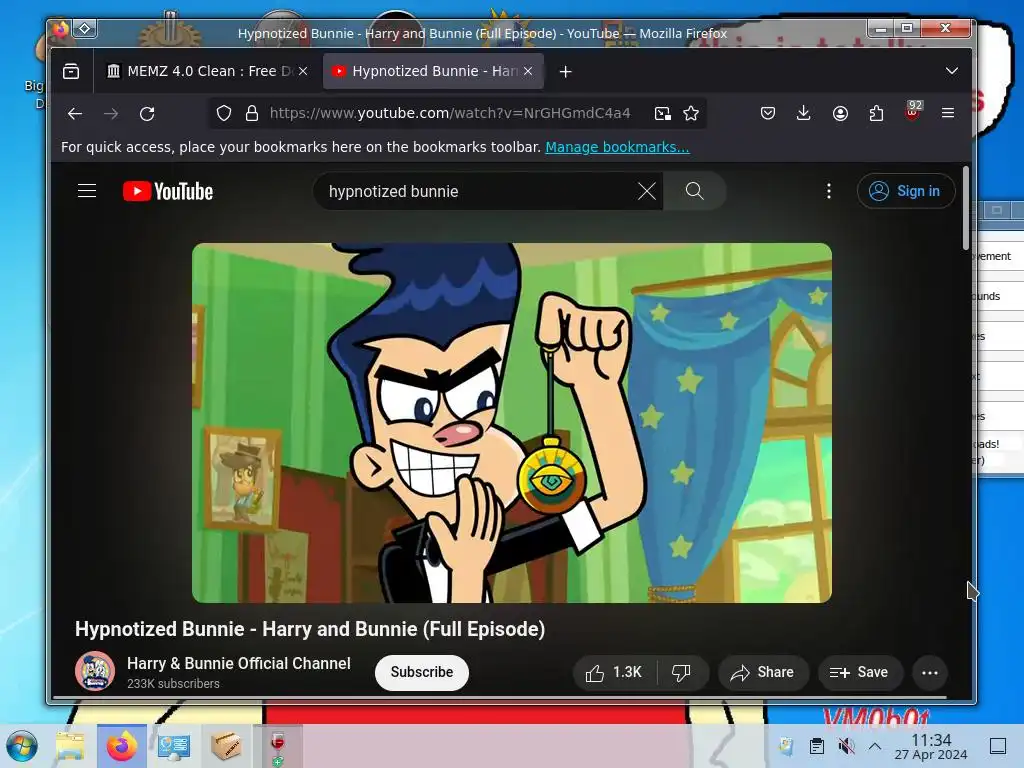Switch to MEMZ 4.0 Clean tab
This screenshot has height=768, width=1024.
tap(207, 71)
